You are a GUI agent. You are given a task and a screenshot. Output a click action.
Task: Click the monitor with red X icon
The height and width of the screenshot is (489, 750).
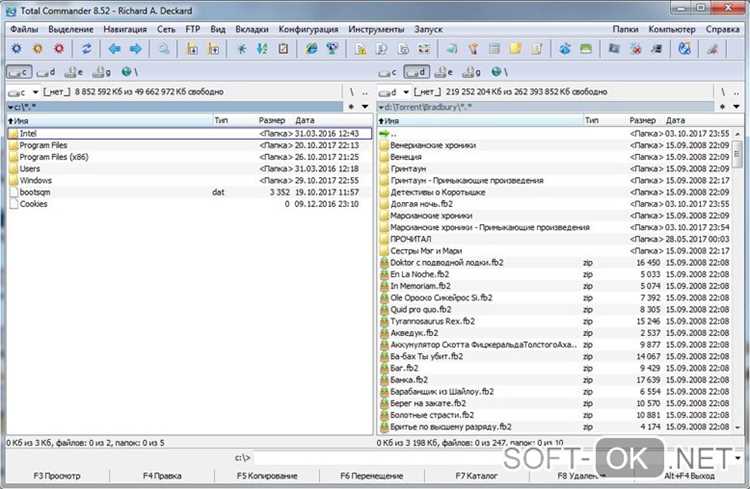coord(635,48)
